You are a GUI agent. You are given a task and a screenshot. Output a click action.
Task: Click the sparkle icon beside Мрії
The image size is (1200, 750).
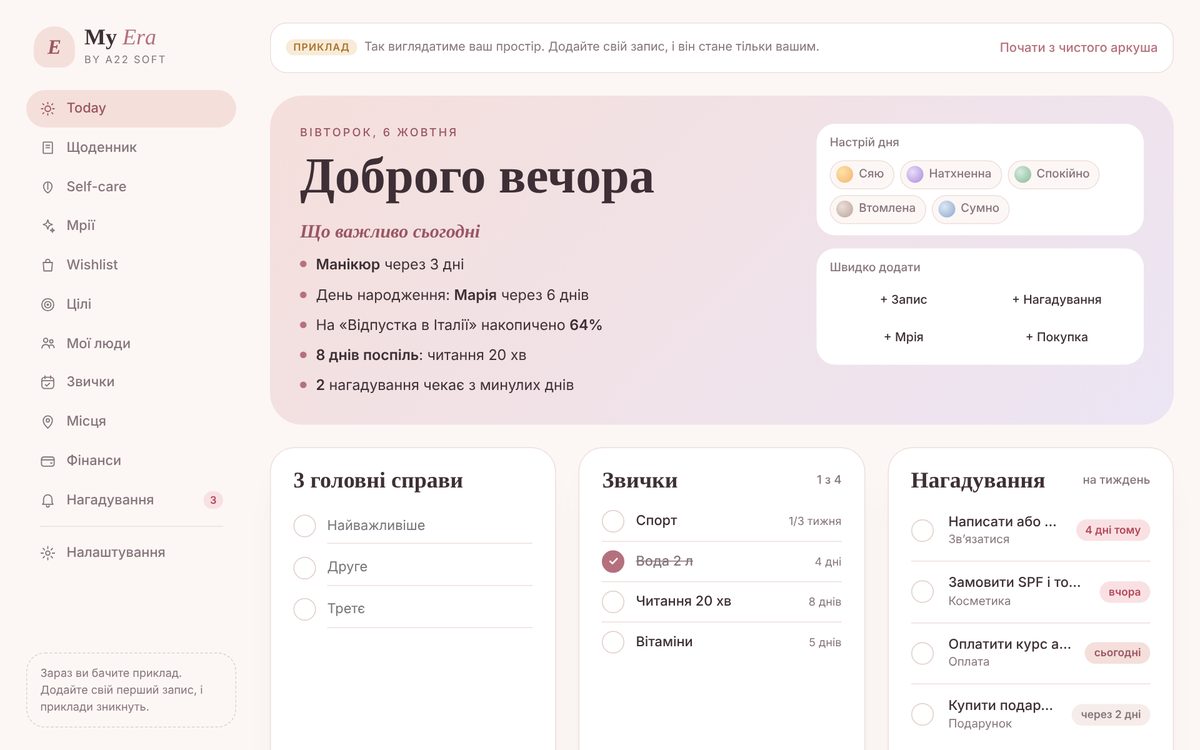(x=48, y=226)
